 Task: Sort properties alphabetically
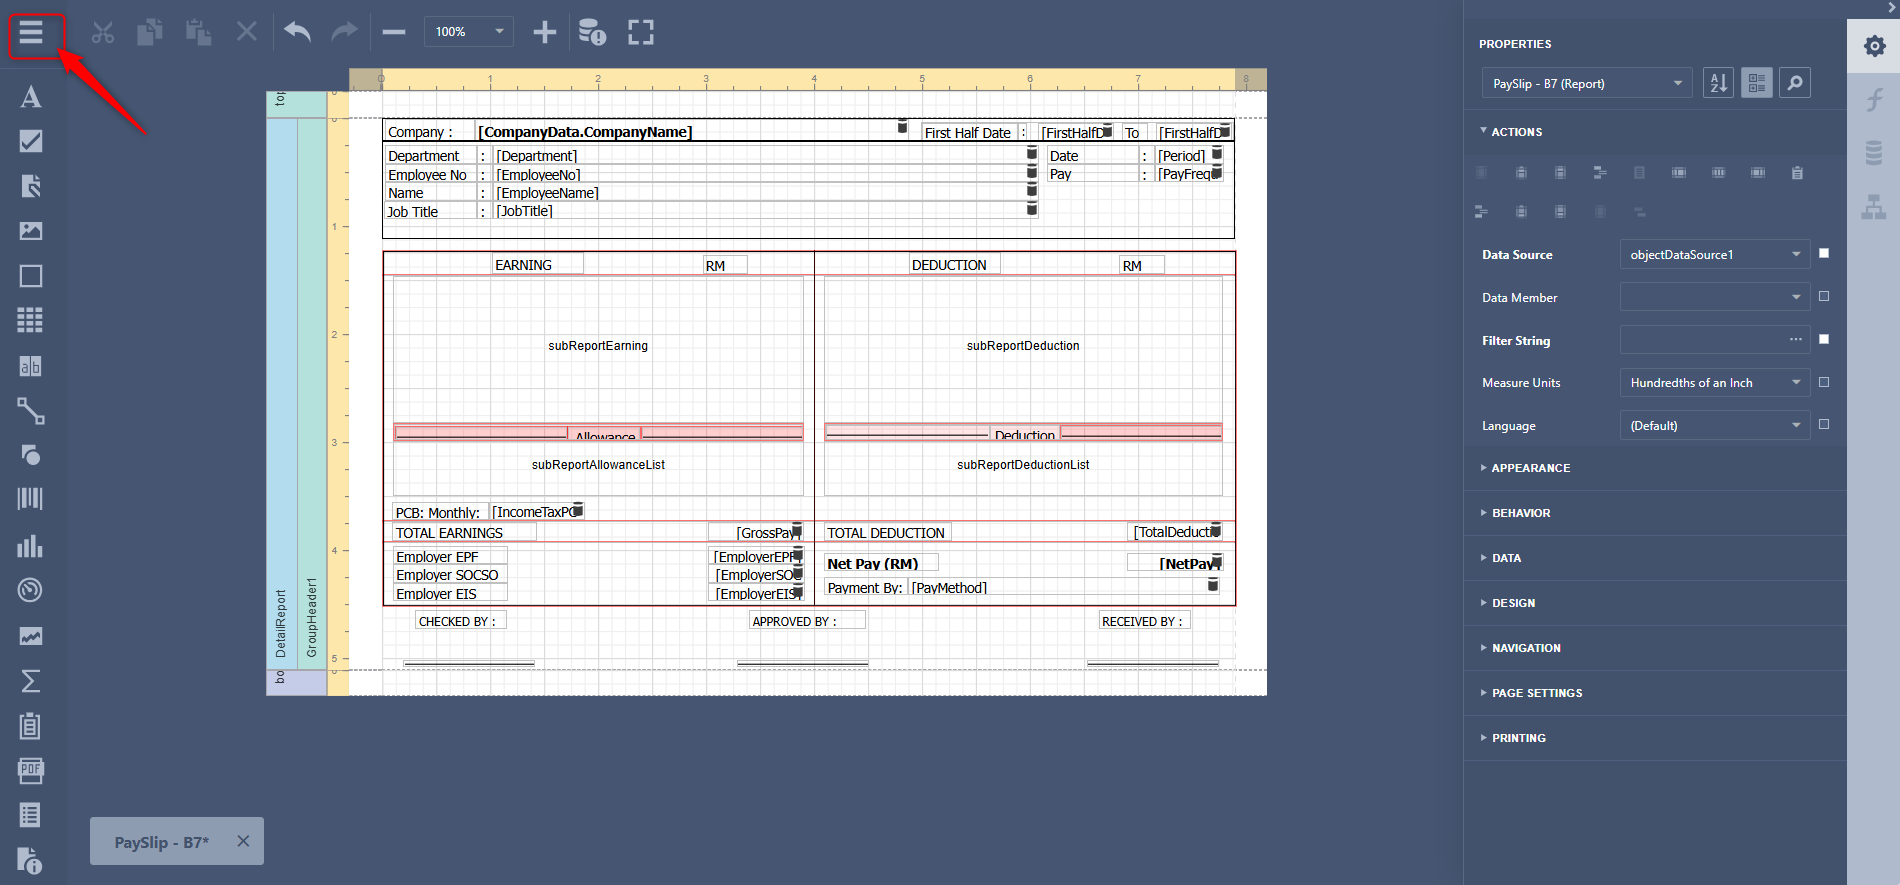(1718, 83)
